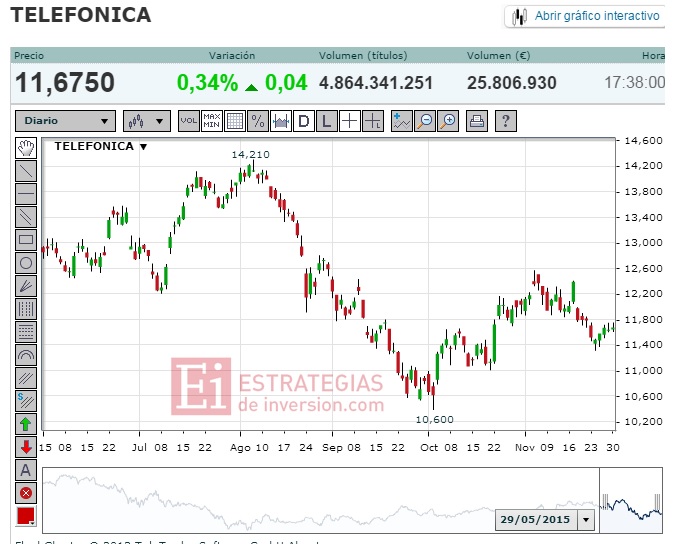Image resolution: width=680 pixels, height=544 pixels.
Task: Select the vertical dotted lines tool
Action: coord(26,309)
